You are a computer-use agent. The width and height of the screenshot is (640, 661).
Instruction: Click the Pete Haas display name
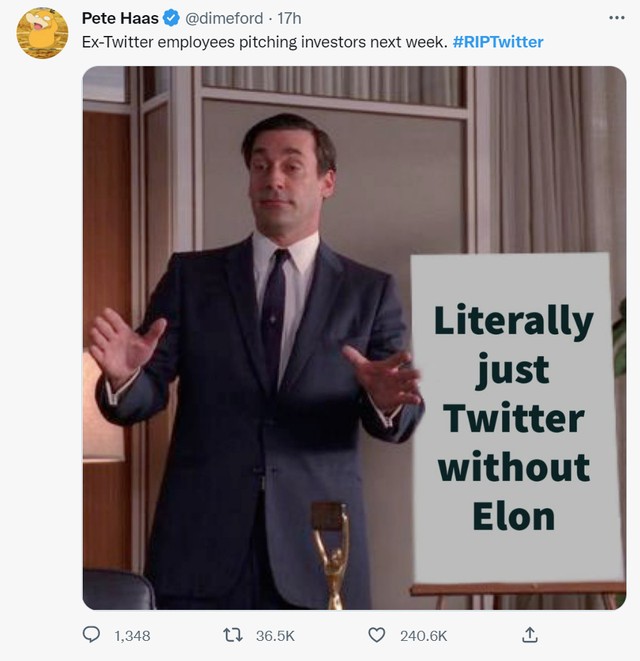point(119,19)
